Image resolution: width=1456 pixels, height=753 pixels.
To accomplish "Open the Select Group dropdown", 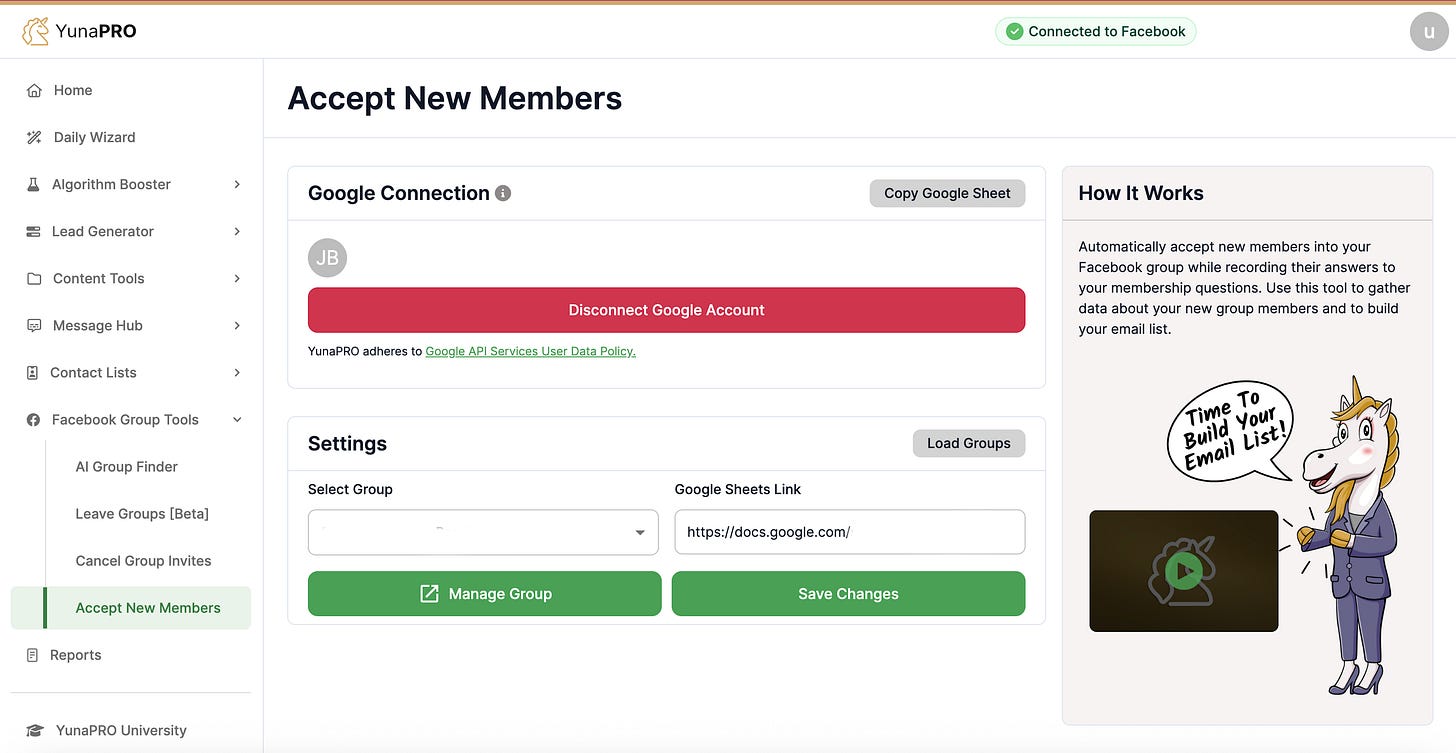I will point(483,532).
